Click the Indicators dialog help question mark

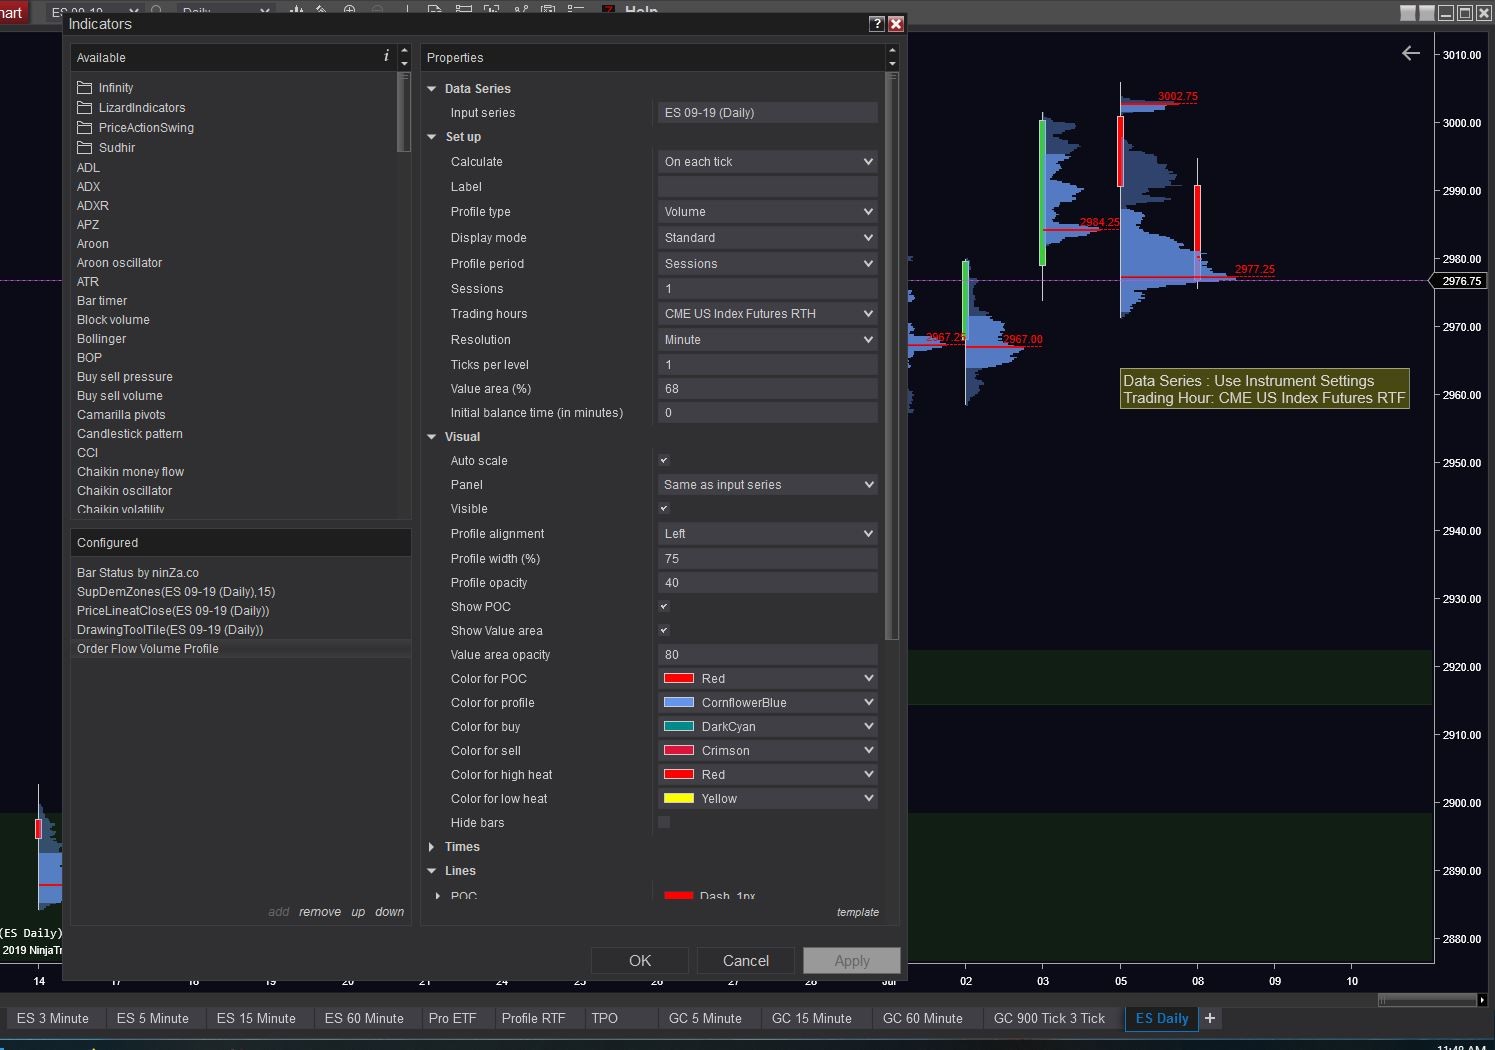tap(876, 24)
